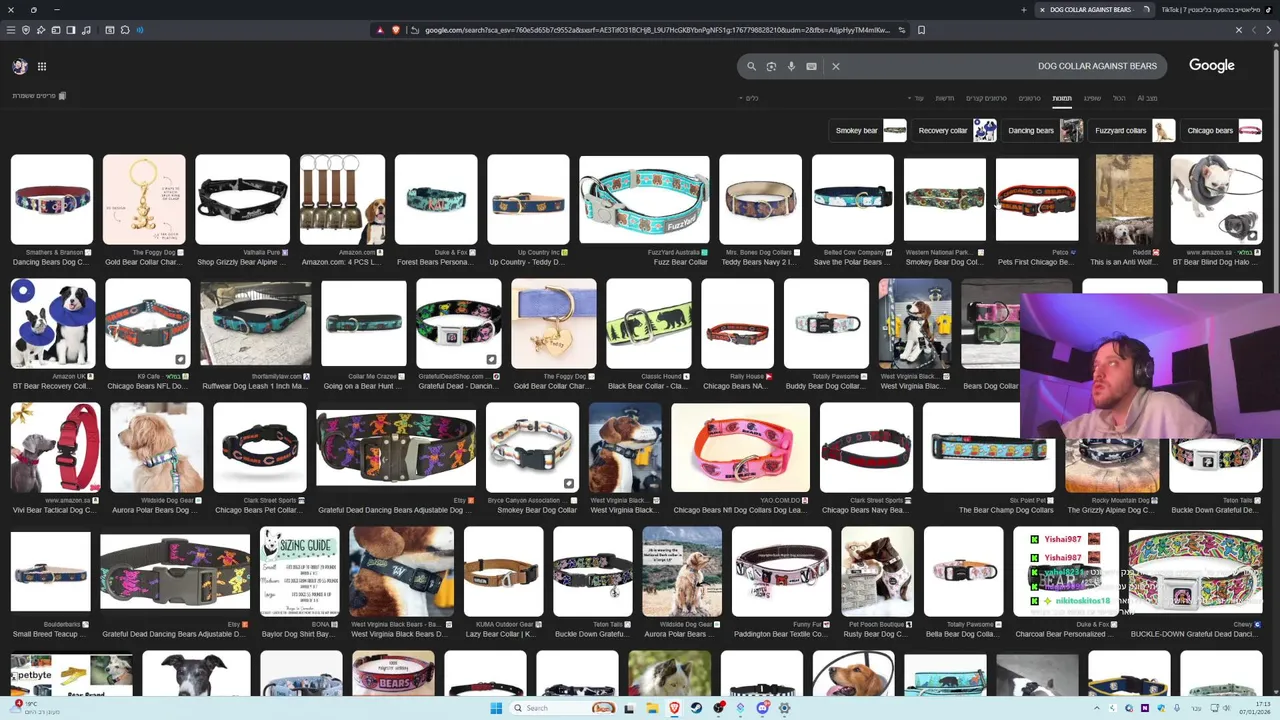Screen dimensions: 1280x720
Task: Filter by the Chicago bears chip
Action: [1223, 130]
